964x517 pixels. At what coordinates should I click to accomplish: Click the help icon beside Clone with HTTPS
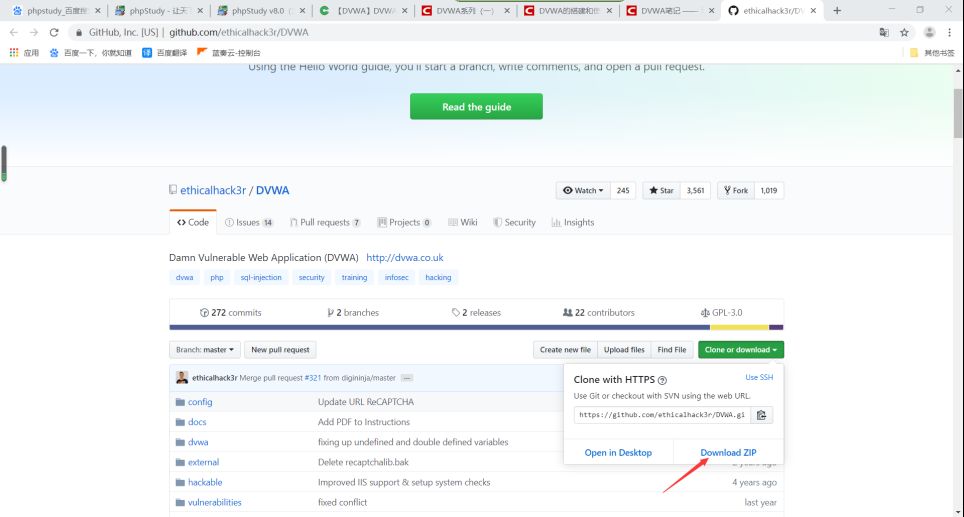point(662,381)
